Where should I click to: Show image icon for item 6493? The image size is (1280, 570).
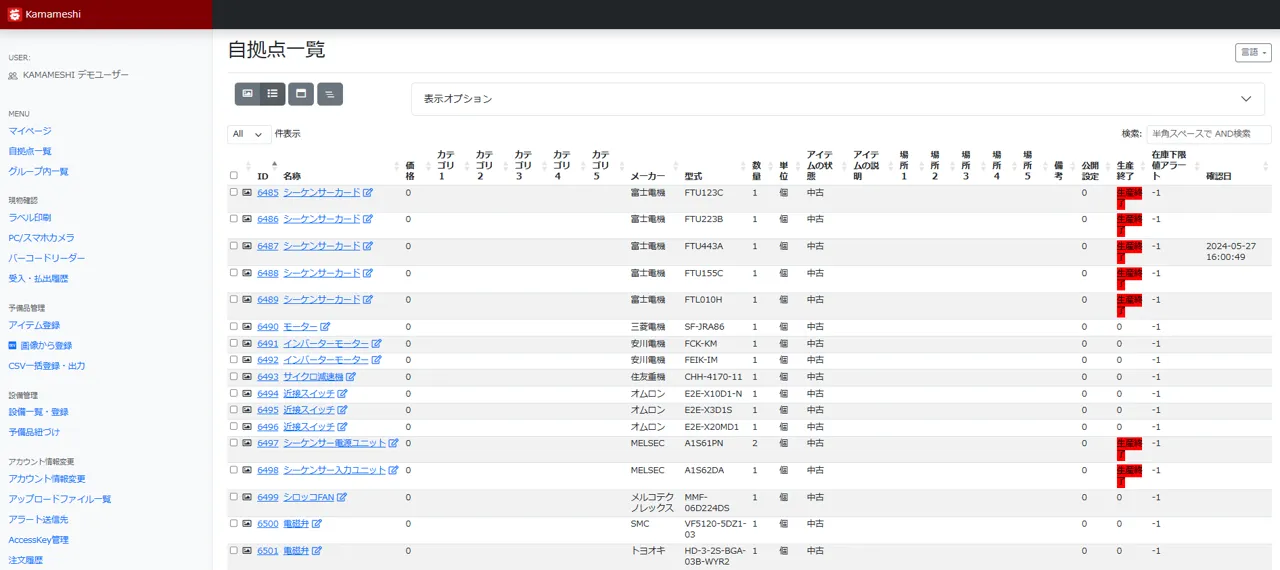coord(247,377)
